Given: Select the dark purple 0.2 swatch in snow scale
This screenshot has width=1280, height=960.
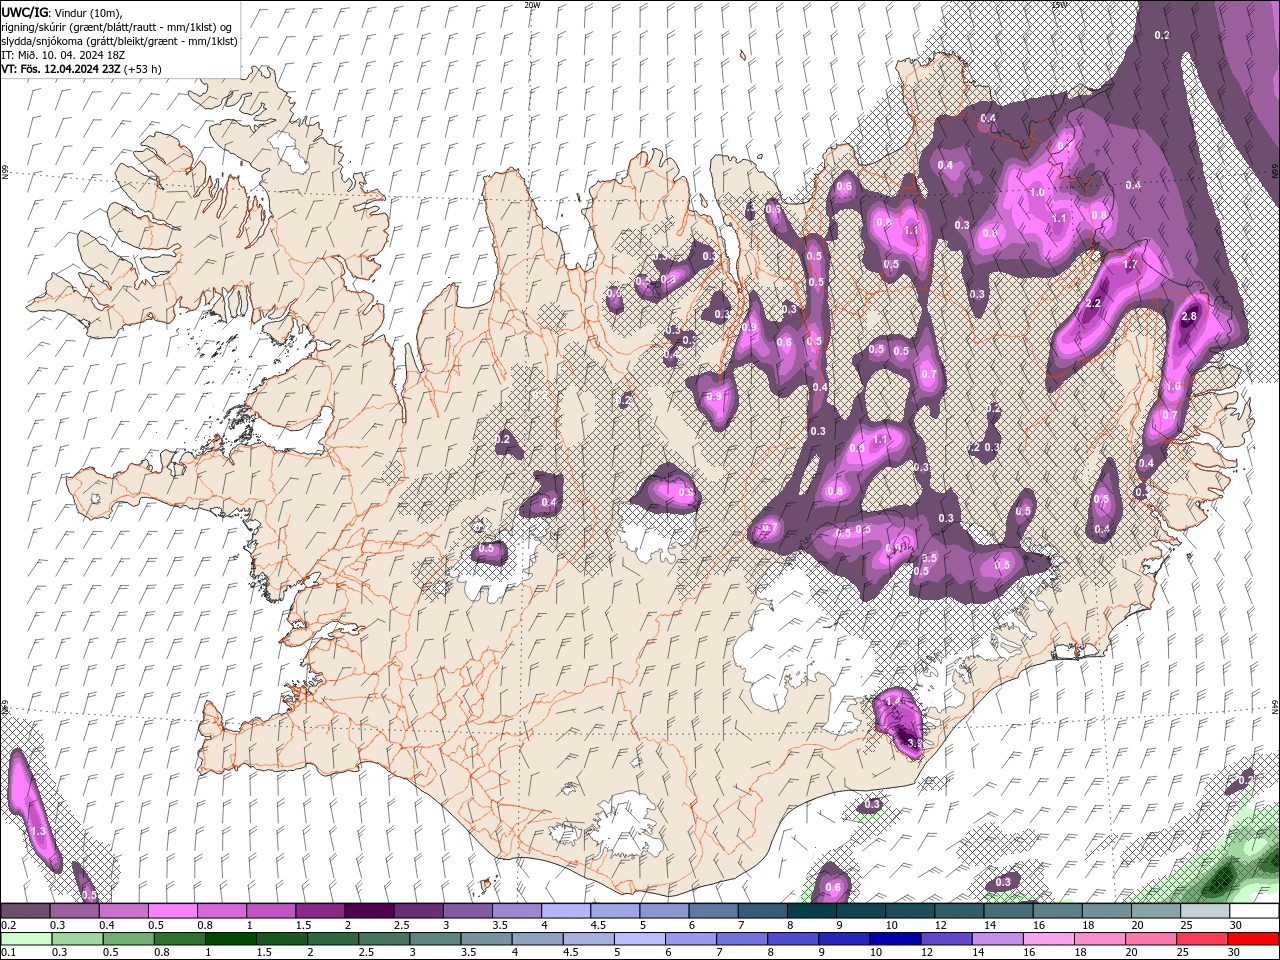Looking at the screenshot, I should 25,911.
